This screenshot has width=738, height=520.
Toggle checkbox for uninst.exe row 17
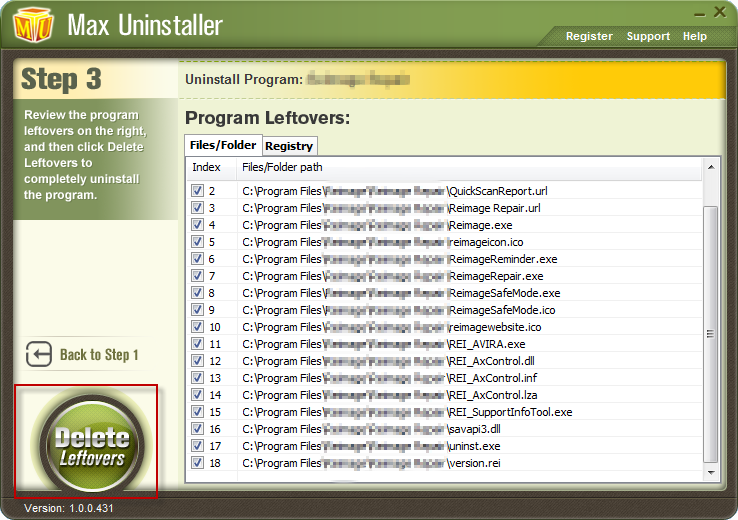click(x=198, y=446)
